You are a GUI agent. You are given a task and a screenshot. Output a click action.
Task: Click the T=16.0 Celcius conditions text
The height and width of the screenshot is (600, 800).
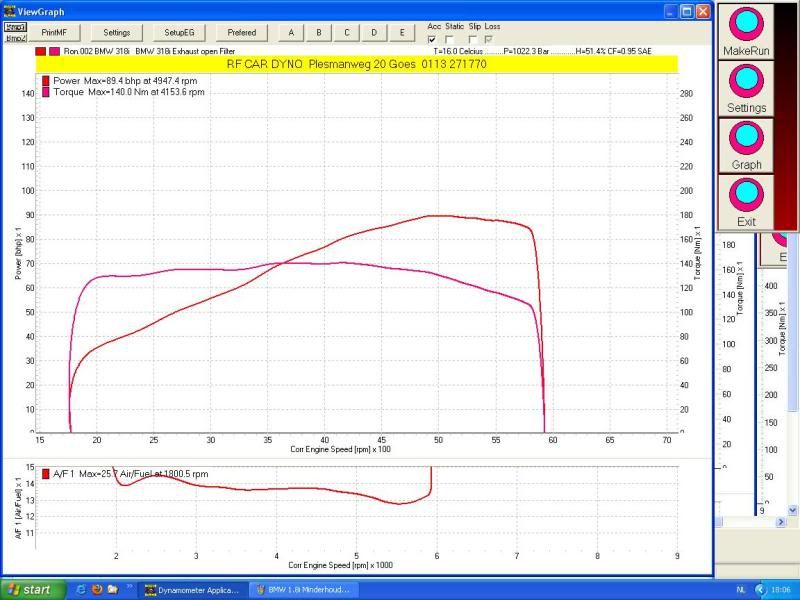(x=542, y=52)
